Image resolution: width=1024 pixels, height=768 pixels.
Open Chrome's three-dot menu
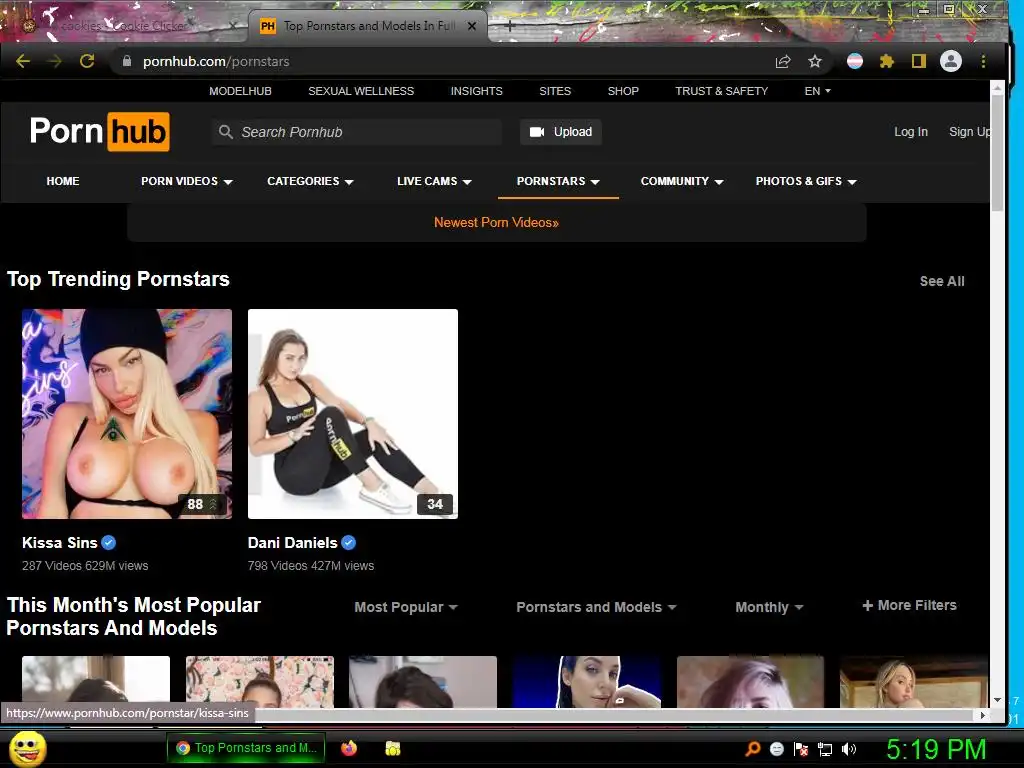click(984, 61)
